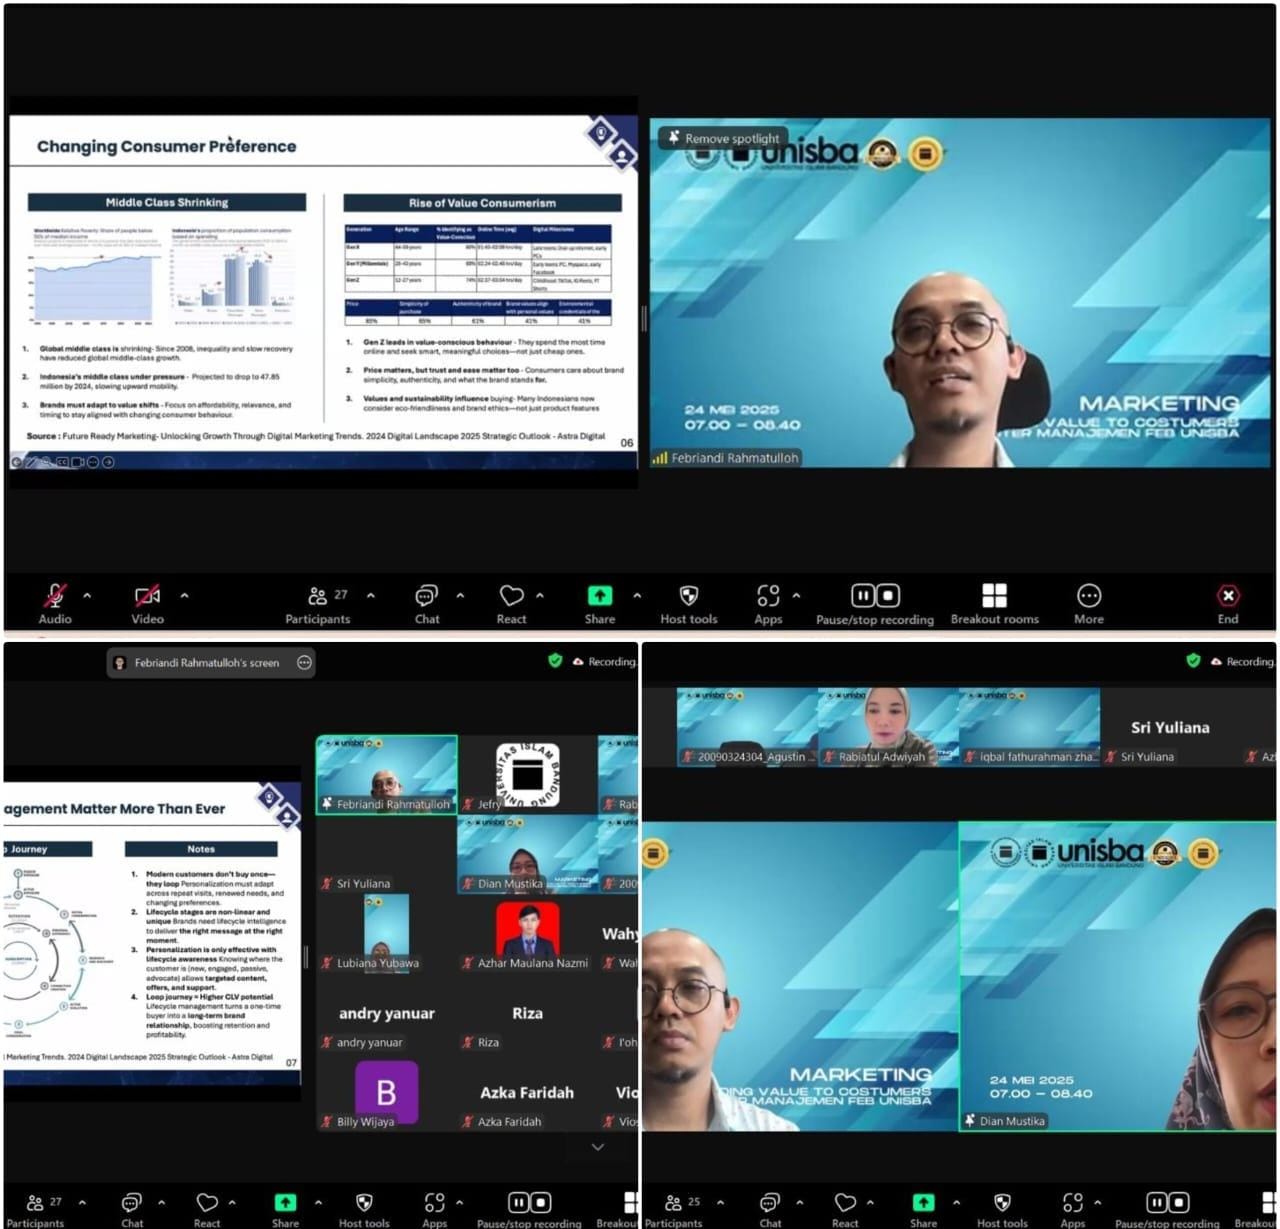Screen dimensions: 1280x1229
Task: Open the More menu label in toolbar
Action: 1088,619
